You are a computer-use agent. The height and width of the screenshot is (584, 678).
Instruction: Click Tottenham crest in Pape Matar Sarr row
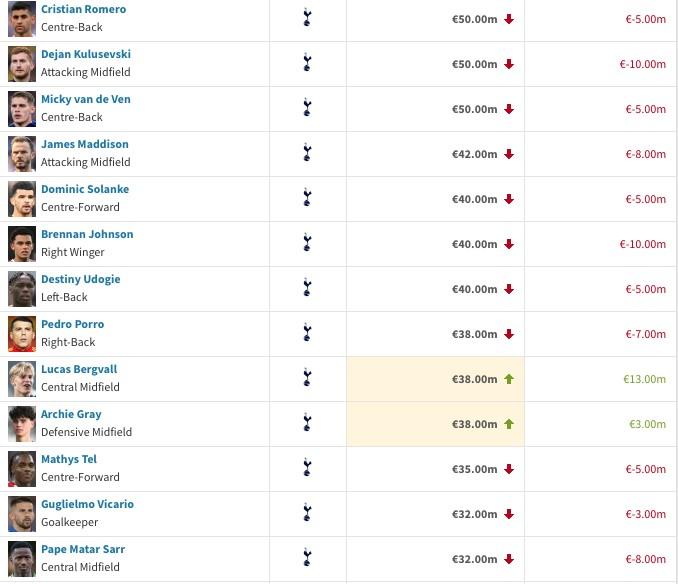pyautogui.click(x=307, y=557)
